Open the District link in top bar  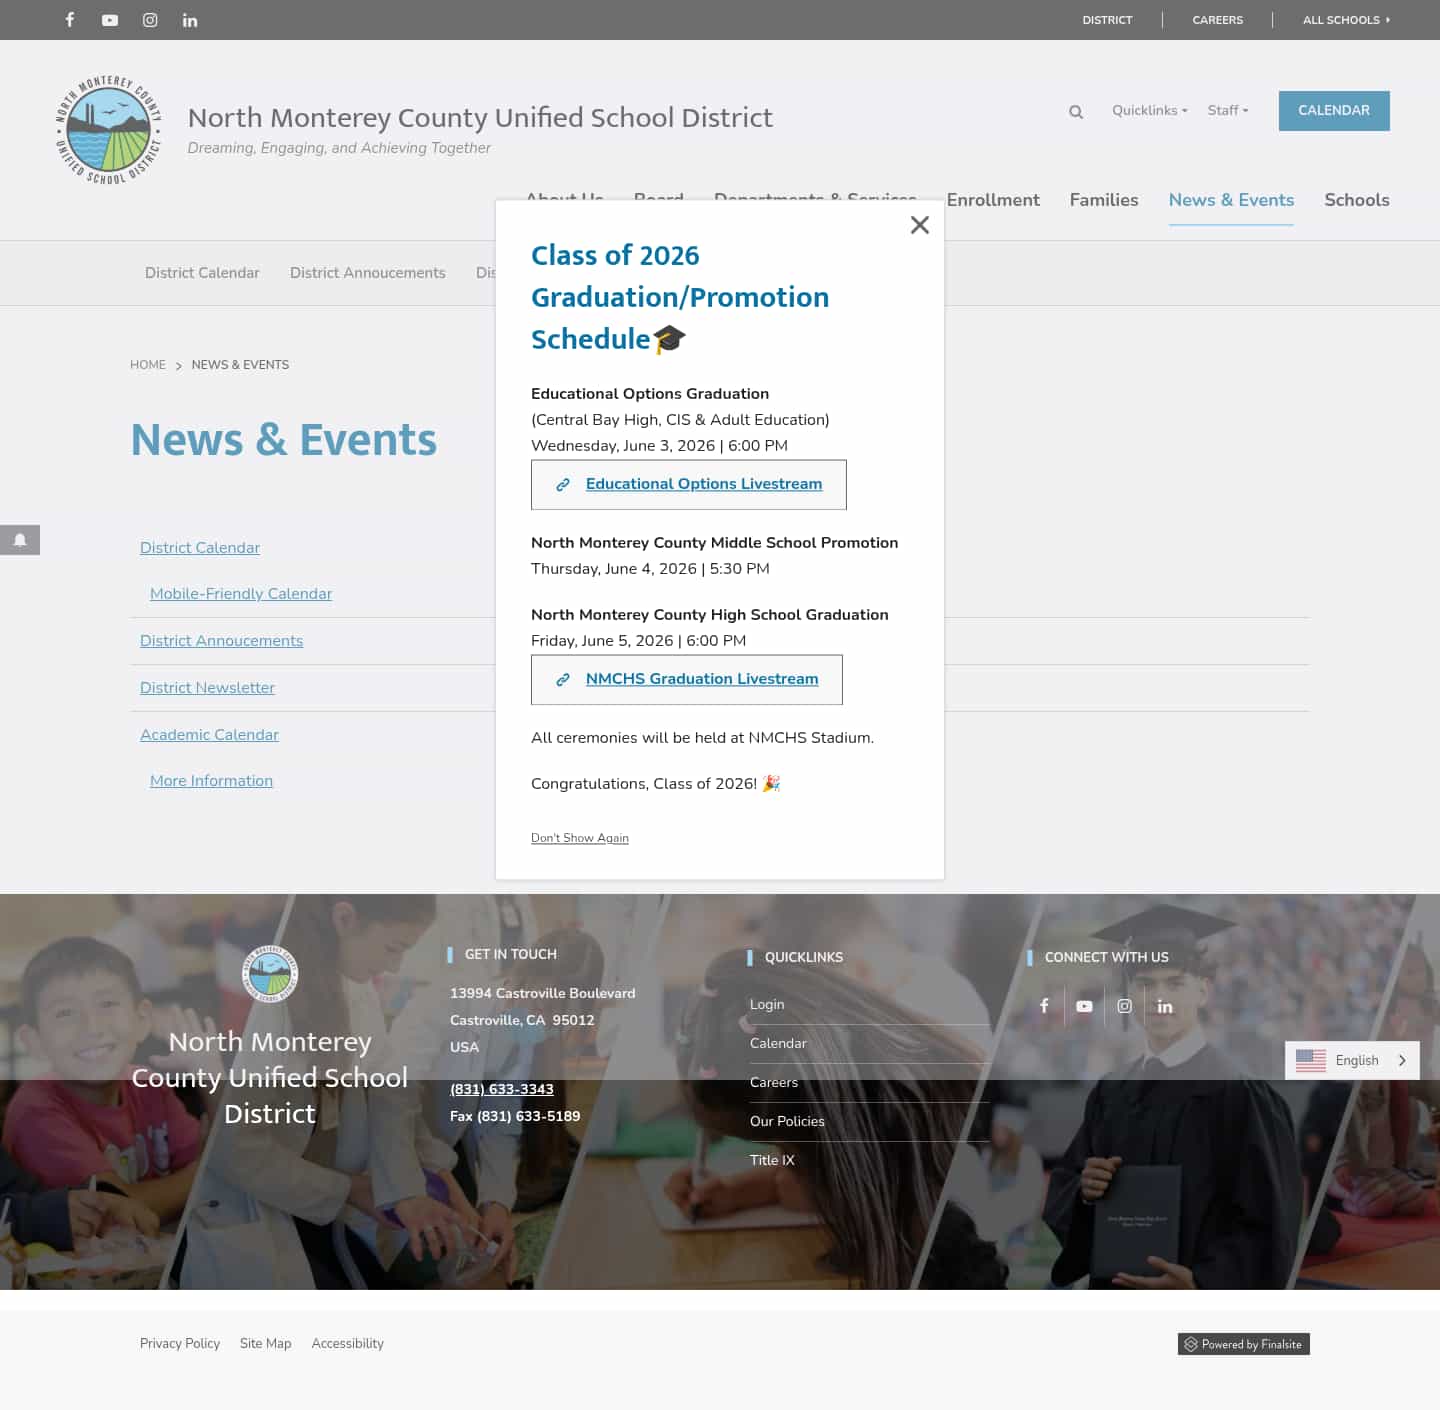[x=1107, y=20]
